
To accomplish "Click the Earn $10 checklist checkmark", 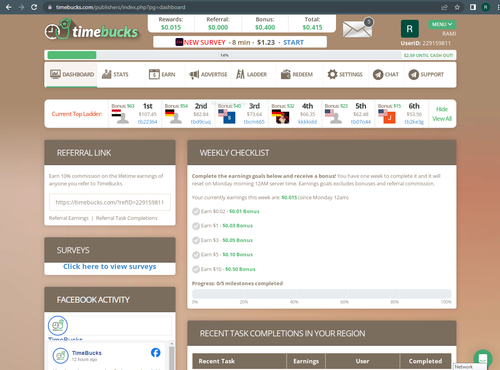I will [196, 269].
